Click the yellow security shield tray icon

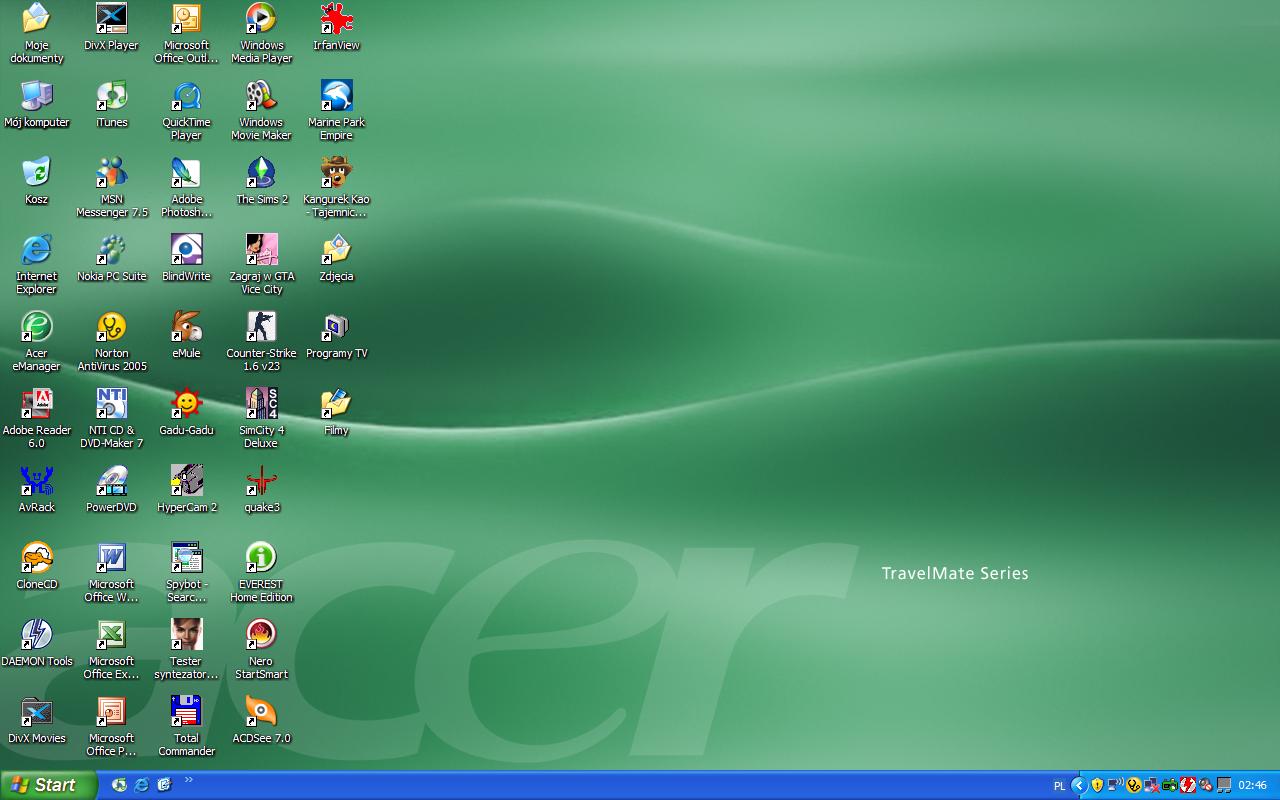(x=1097, y=785)
